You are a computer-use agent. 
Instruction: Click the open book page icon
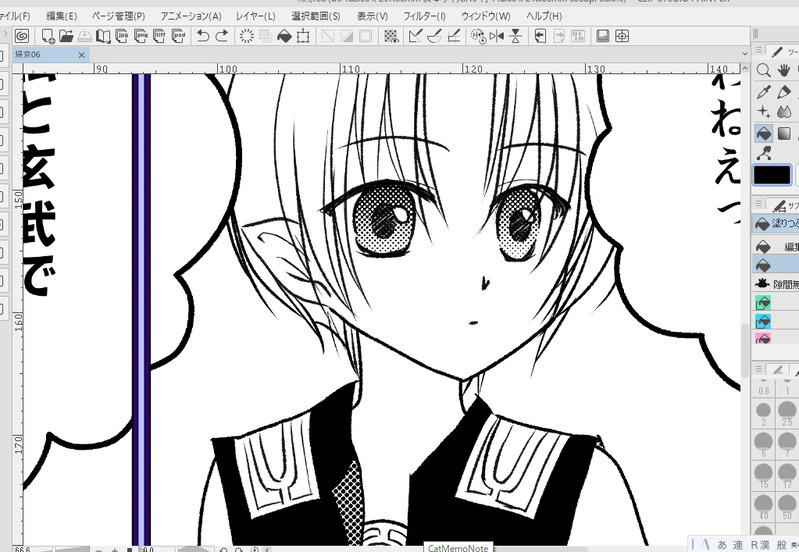(103, 36)
